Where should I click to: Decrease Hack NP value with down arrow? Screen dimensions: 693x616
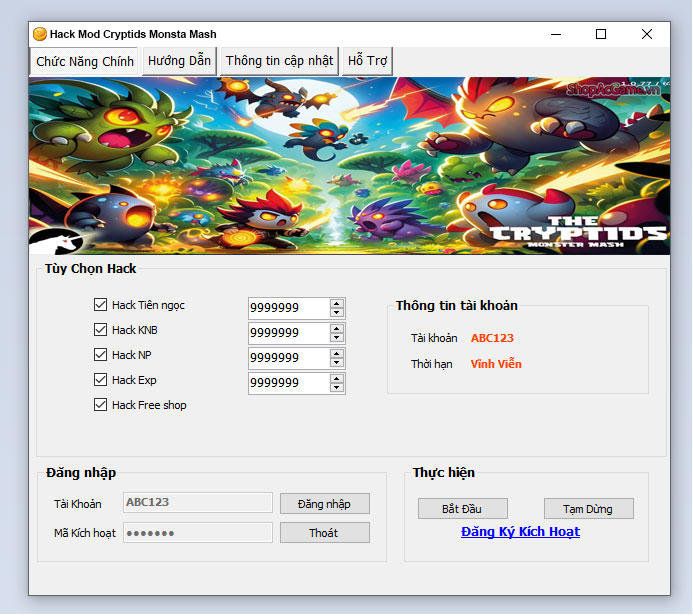337,363
